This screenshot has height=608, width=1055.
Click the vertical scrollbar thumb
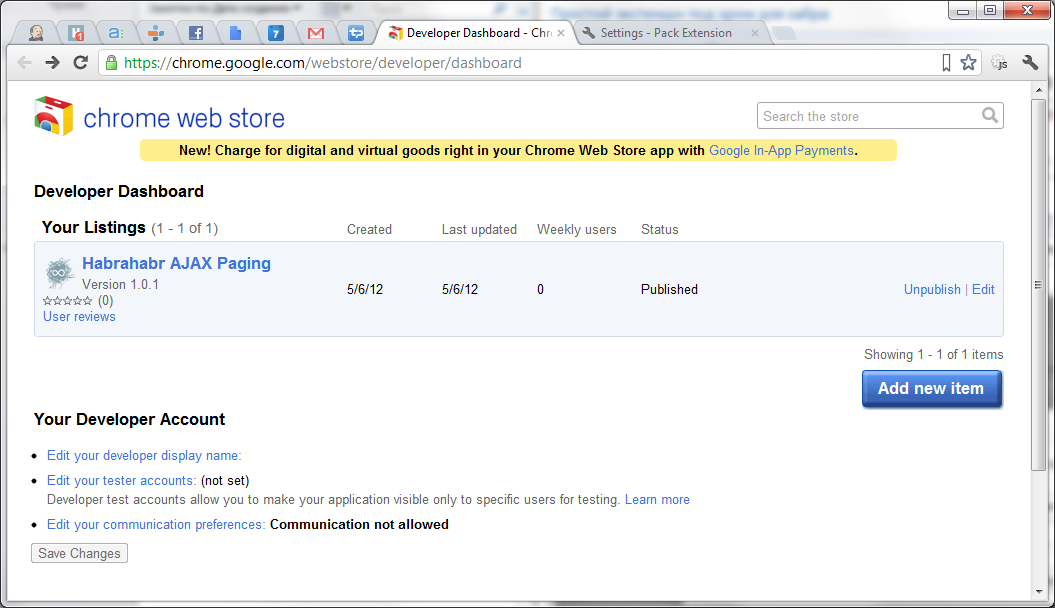pyautogui.click(x=1039, y=284)
